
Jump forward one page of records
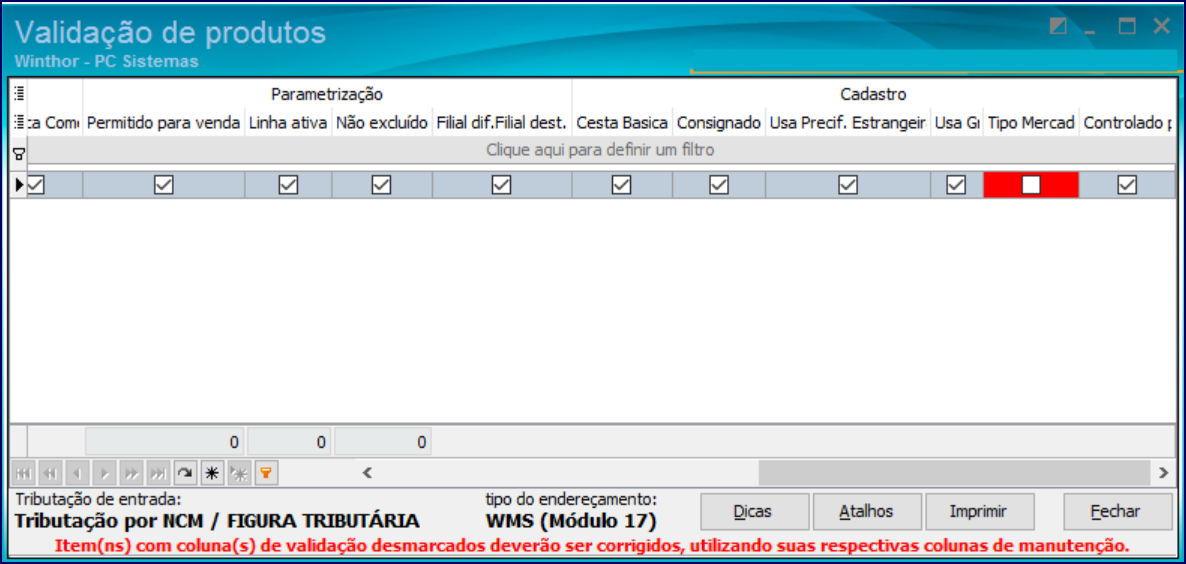pos(132,474)
